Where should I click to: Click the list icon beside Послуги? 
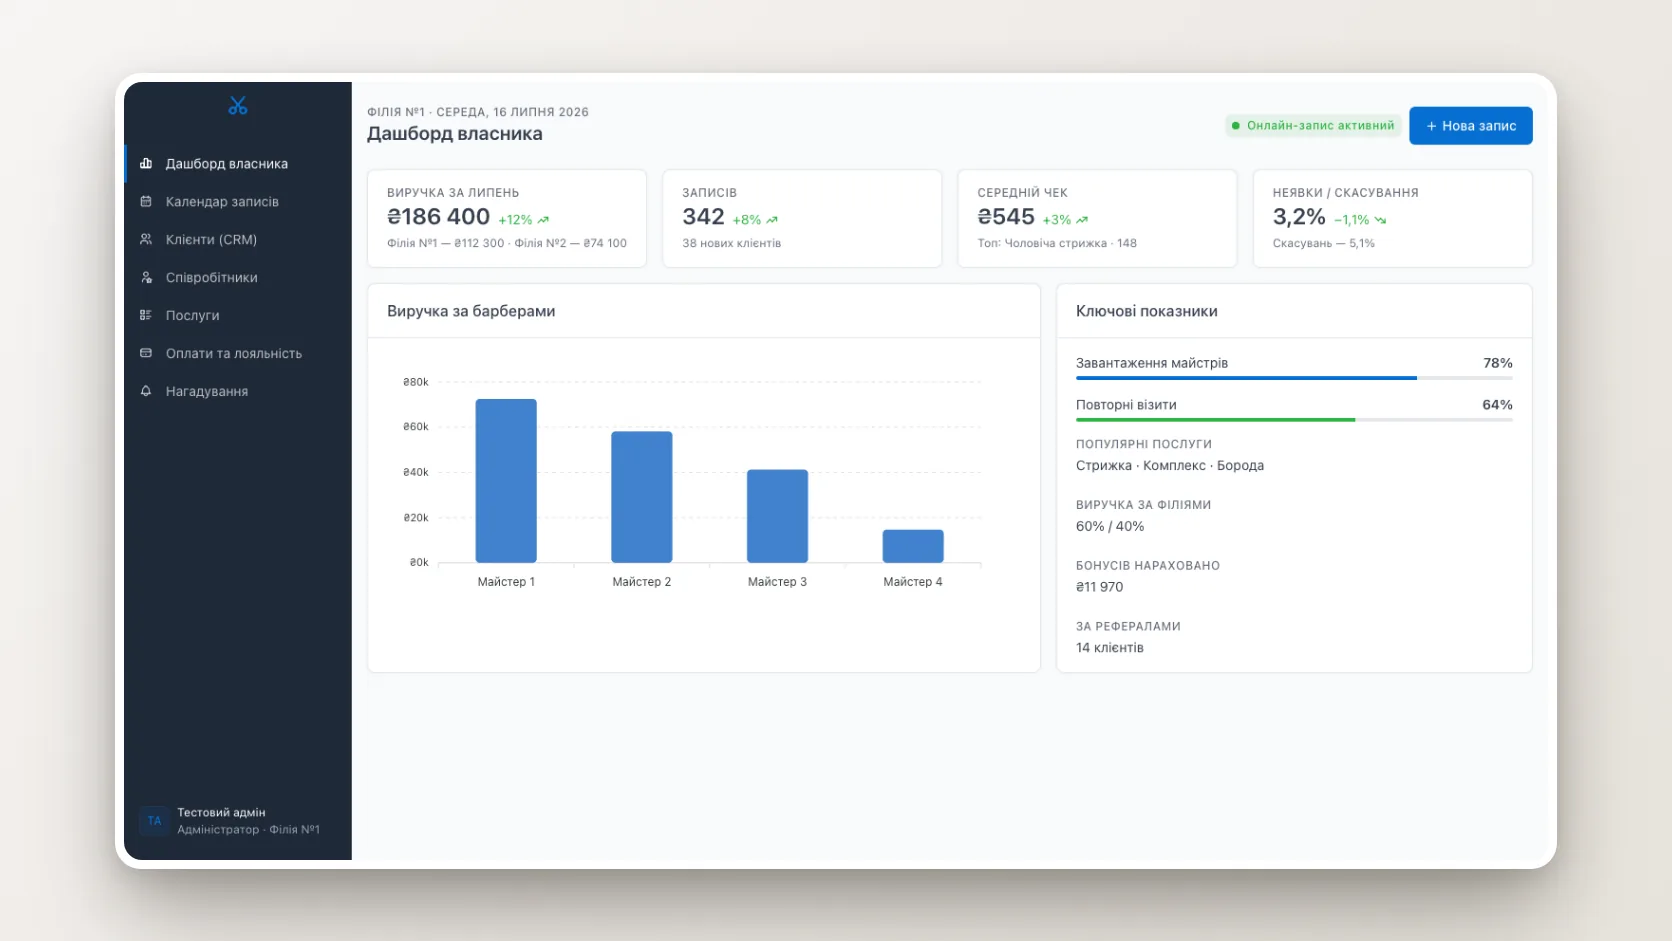coord(146,315)
